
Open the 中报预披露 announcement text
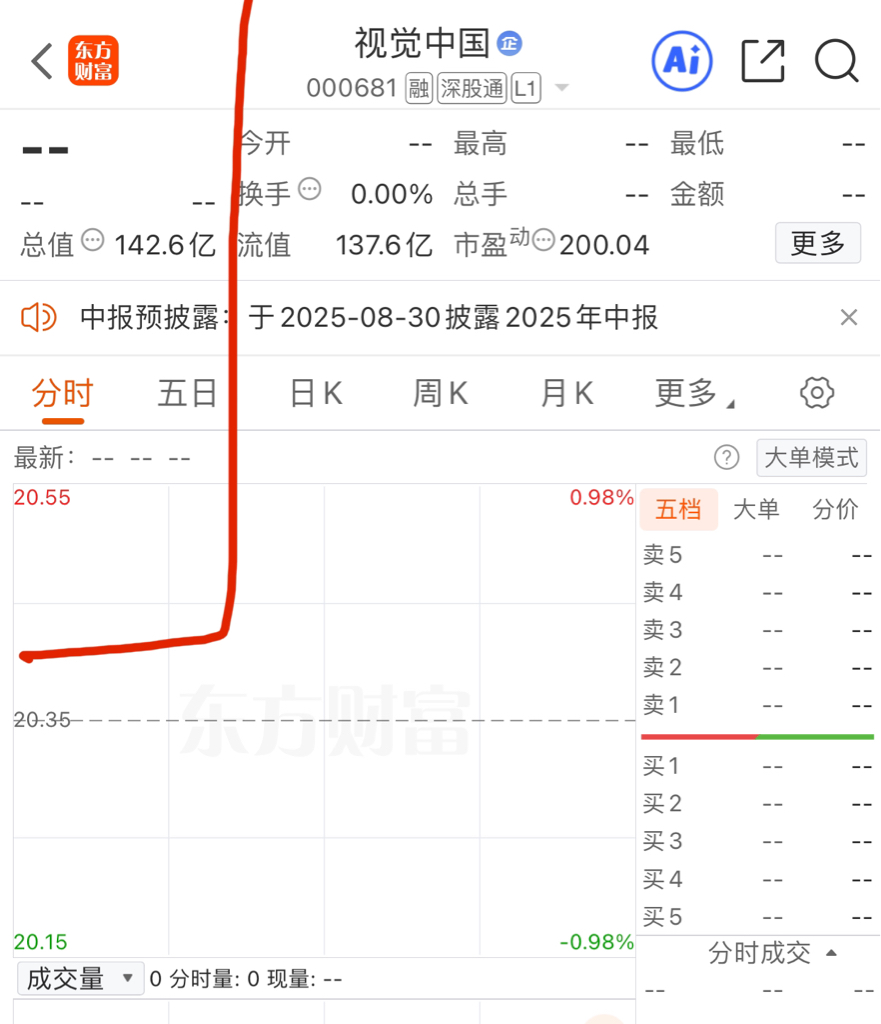pos(369,318)
